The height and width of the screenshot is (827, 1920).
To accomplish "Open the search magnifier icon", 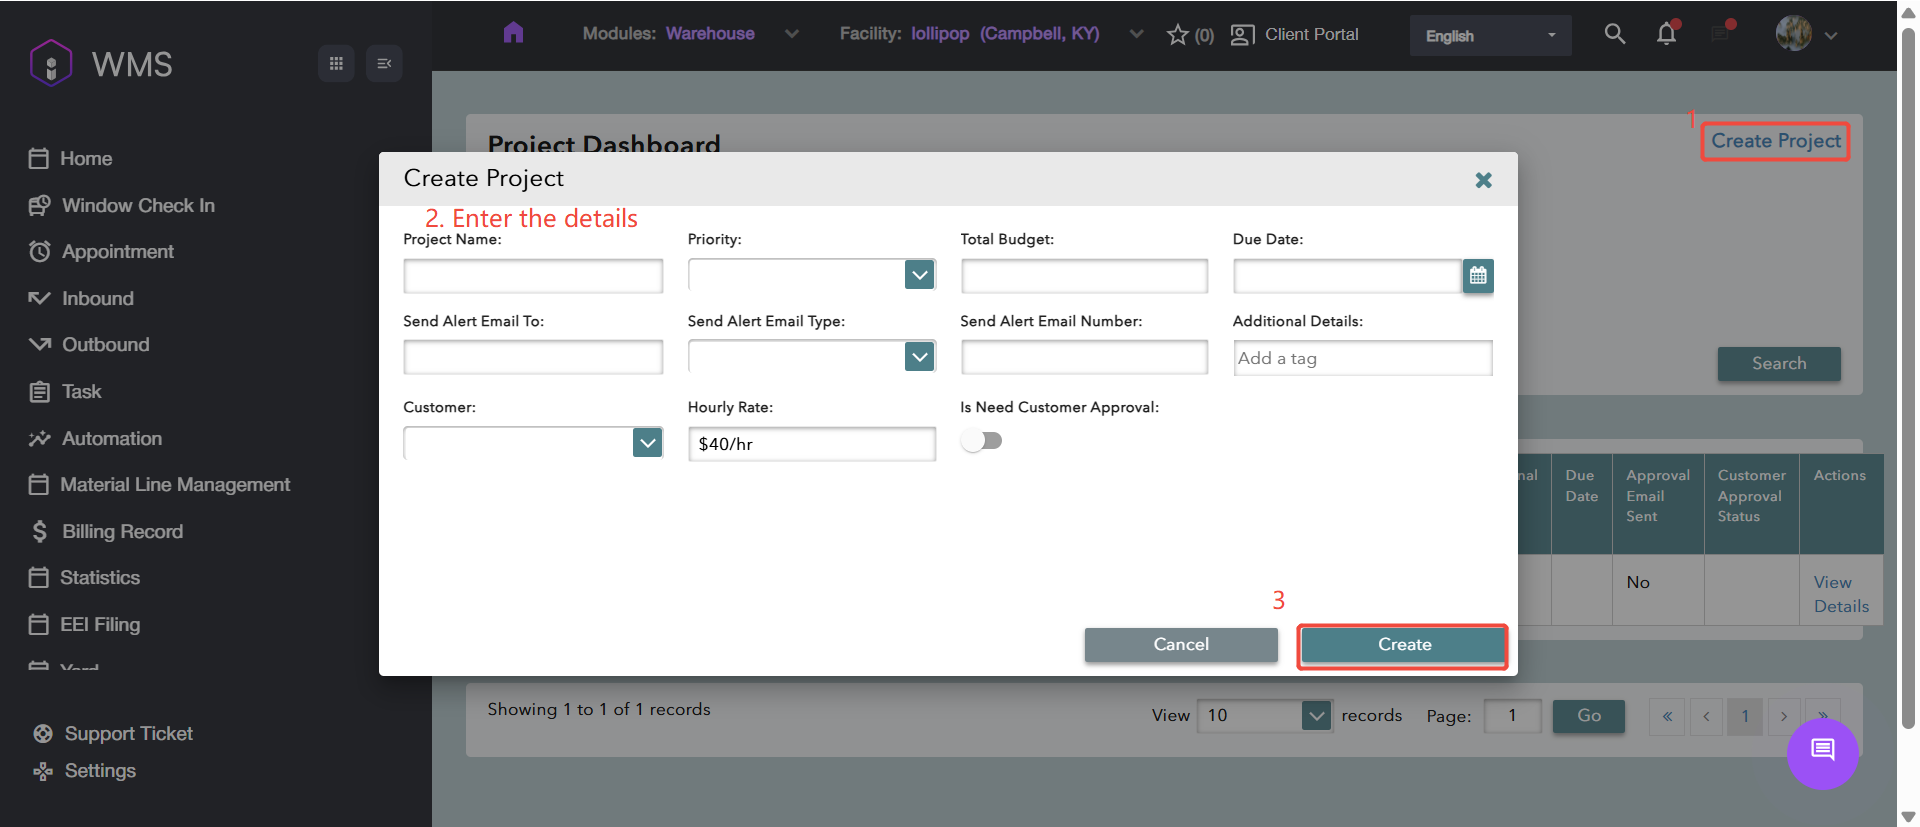I will click(1614, 34).
